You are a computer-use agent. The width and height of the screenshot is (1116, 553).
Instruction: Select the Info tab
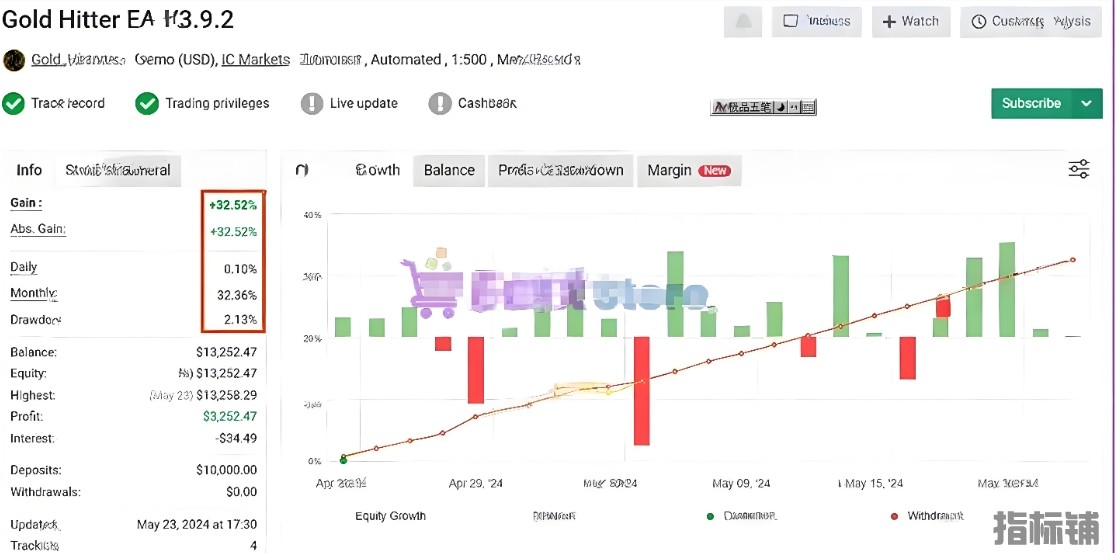tap(29, 170)
